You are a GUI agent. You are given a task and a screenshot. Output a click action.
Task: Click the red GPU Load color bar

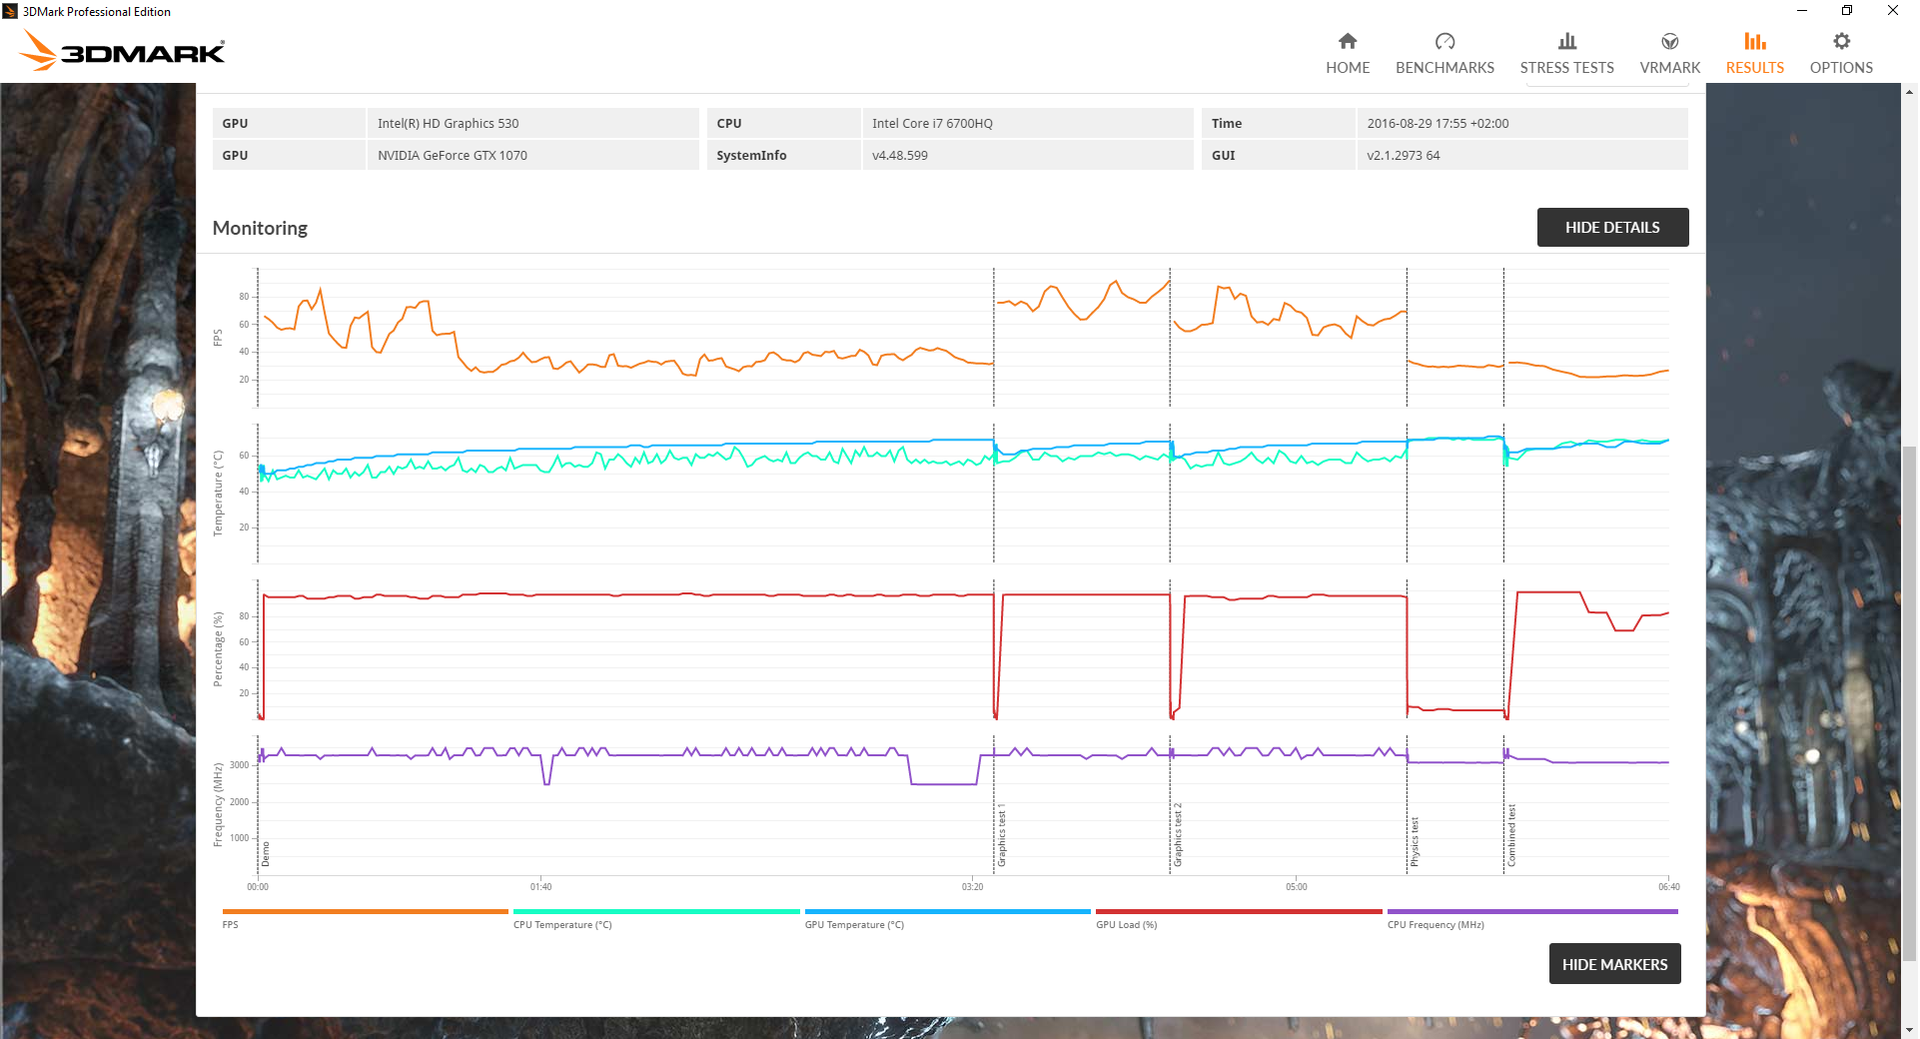[x=1238, y=911]
